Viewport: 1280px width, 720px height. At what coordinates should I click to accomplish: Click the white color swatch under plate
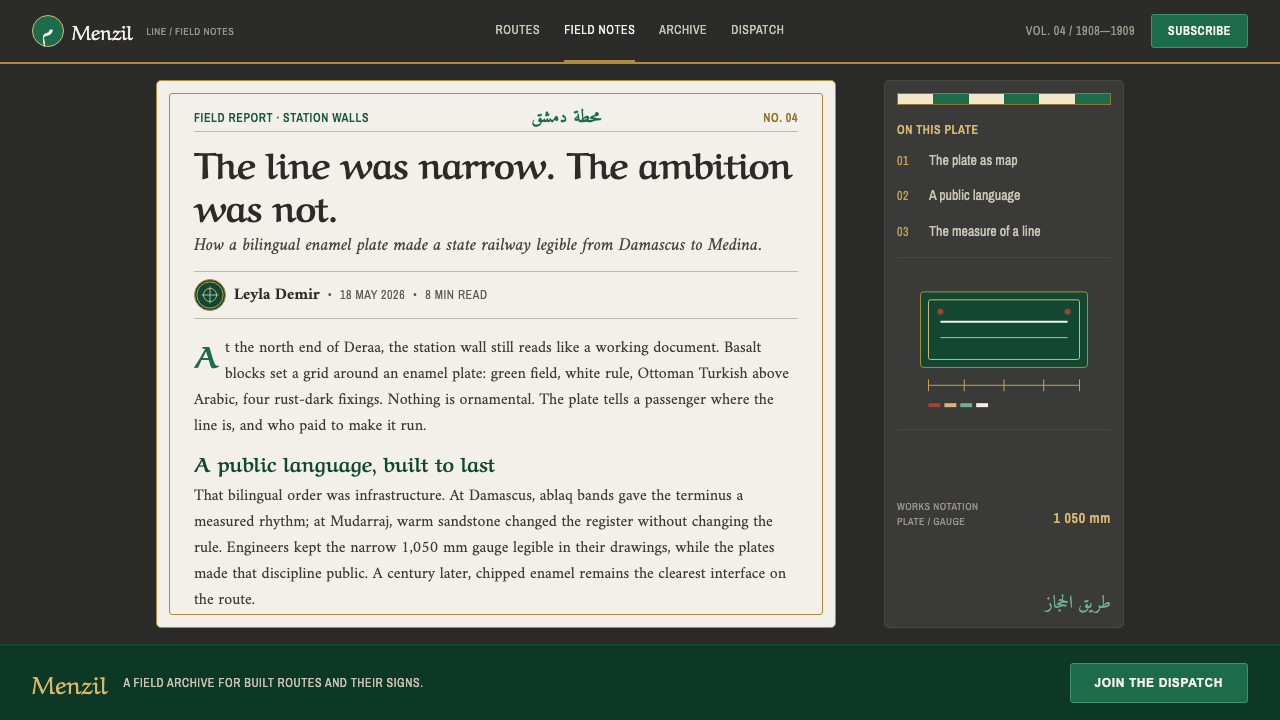coord(982,405)
